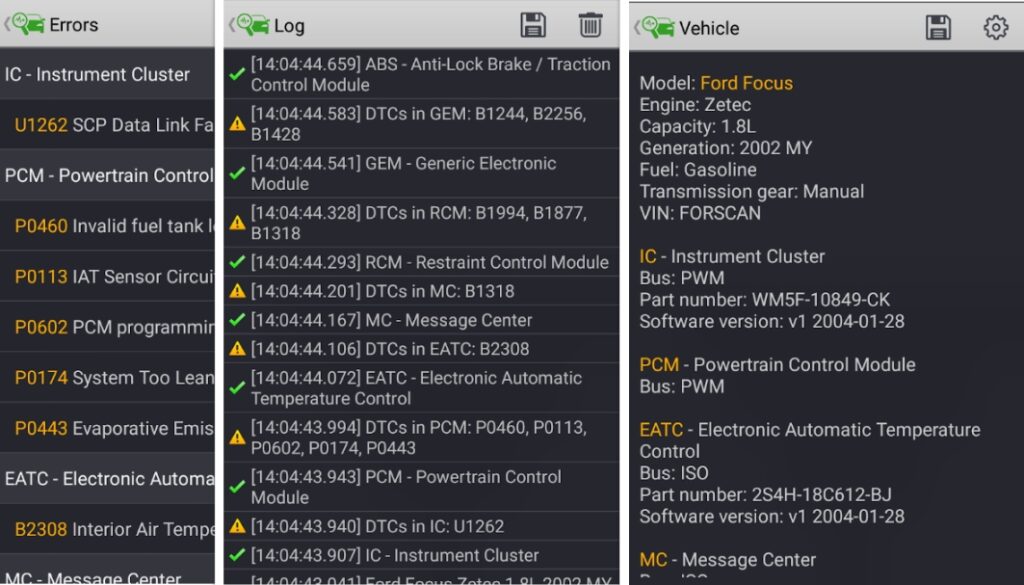Click the IC - Instrument Cluster errors header
1024x585 pixels.
pyautogui.click(x=97, y=74)
